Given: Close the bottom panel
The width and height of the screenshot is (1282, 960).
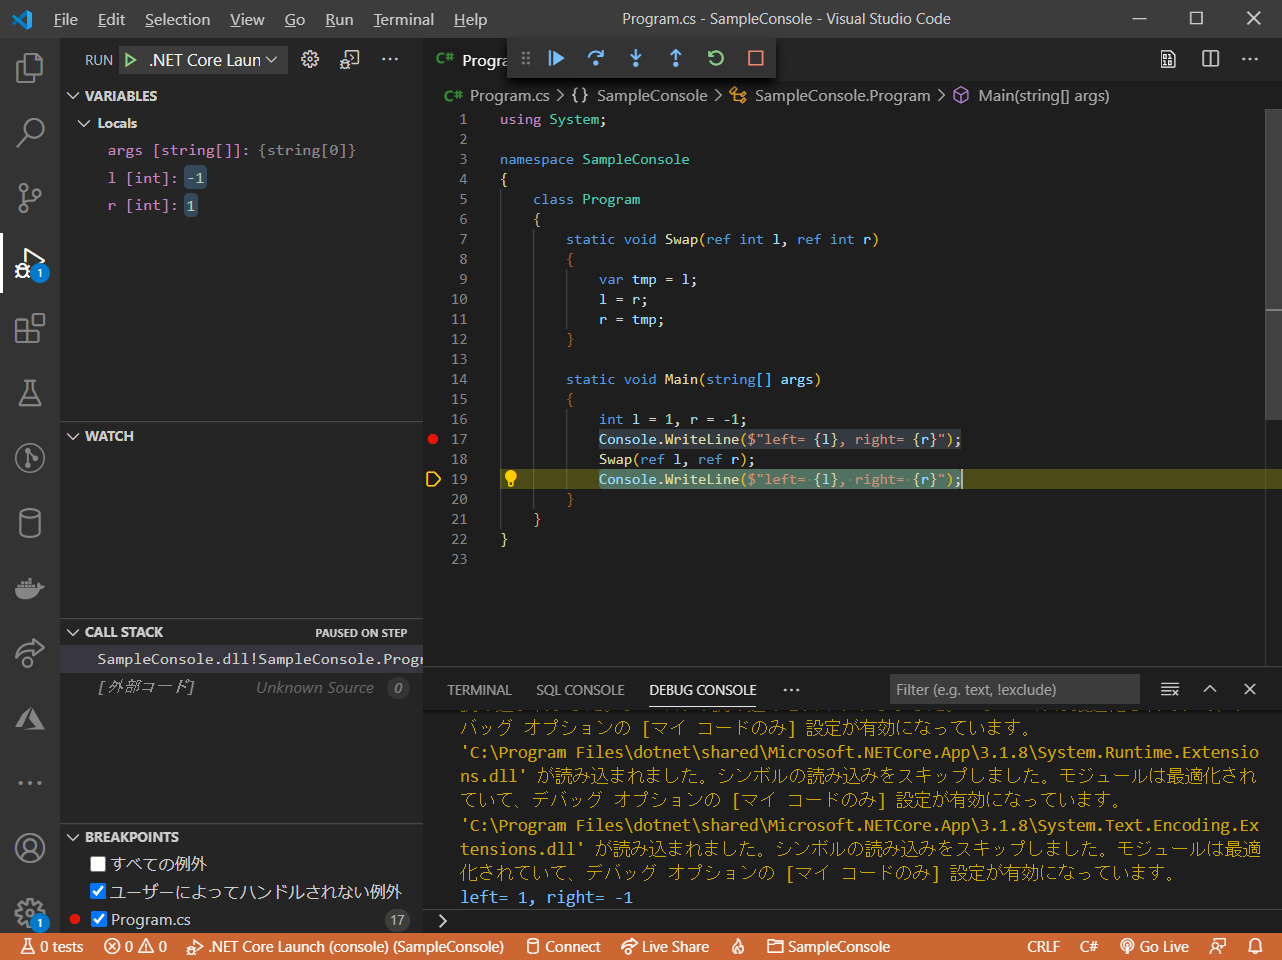Looking at the screenshot, I should [x=1250, y=689].
